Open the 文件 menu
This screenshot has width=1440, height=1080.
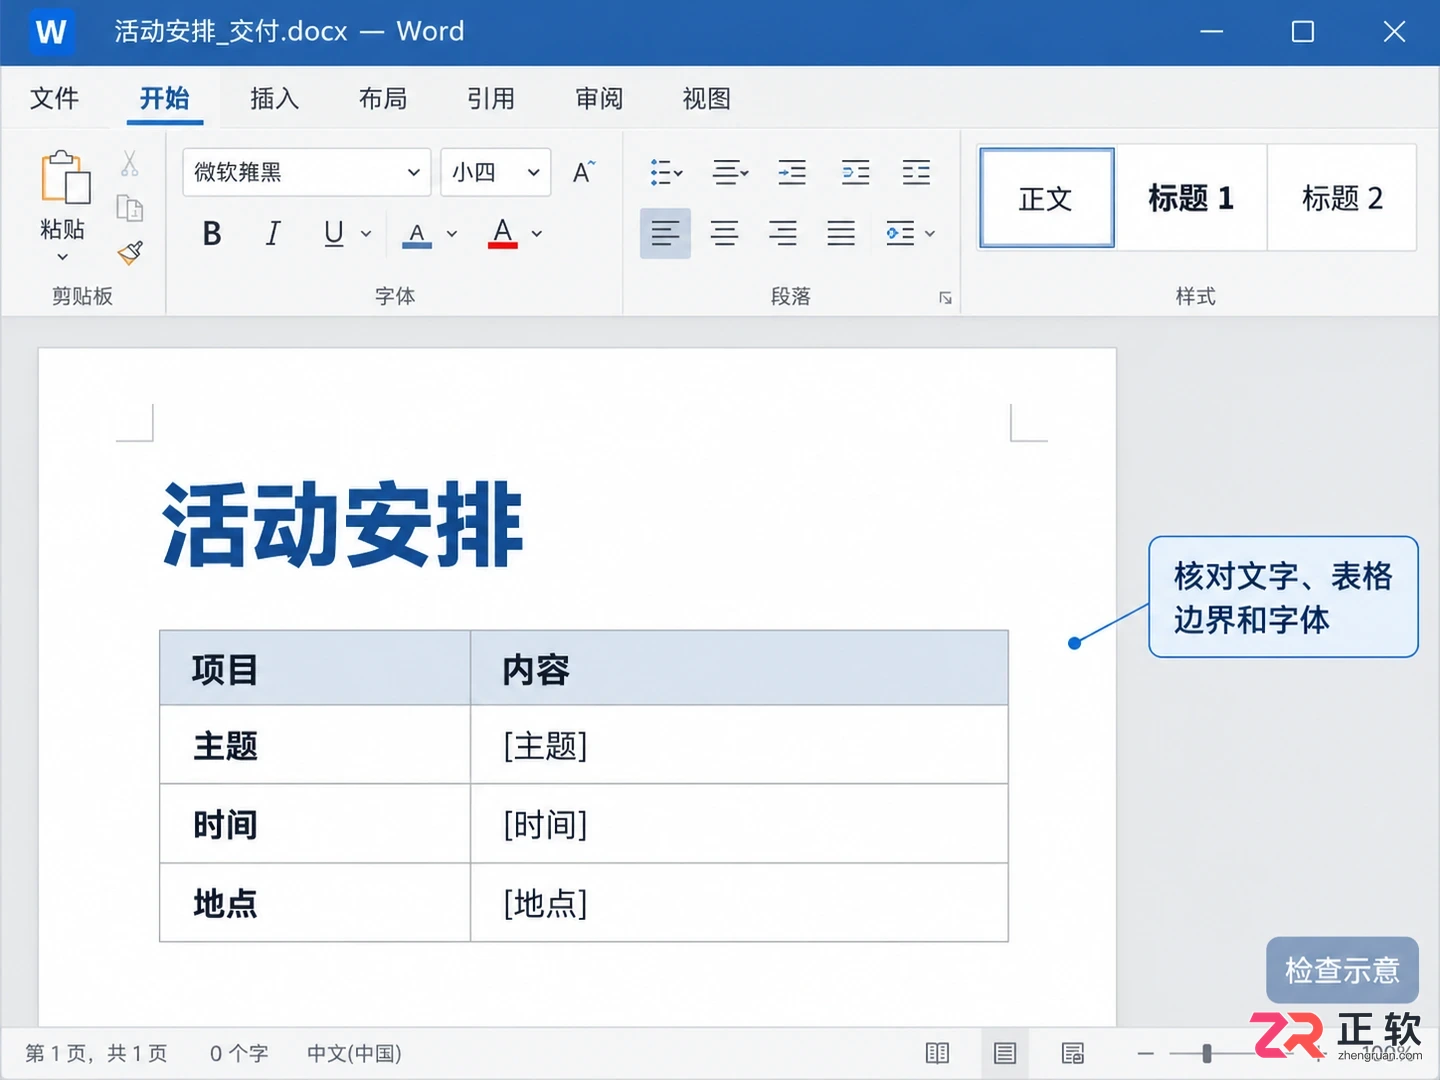55,98
